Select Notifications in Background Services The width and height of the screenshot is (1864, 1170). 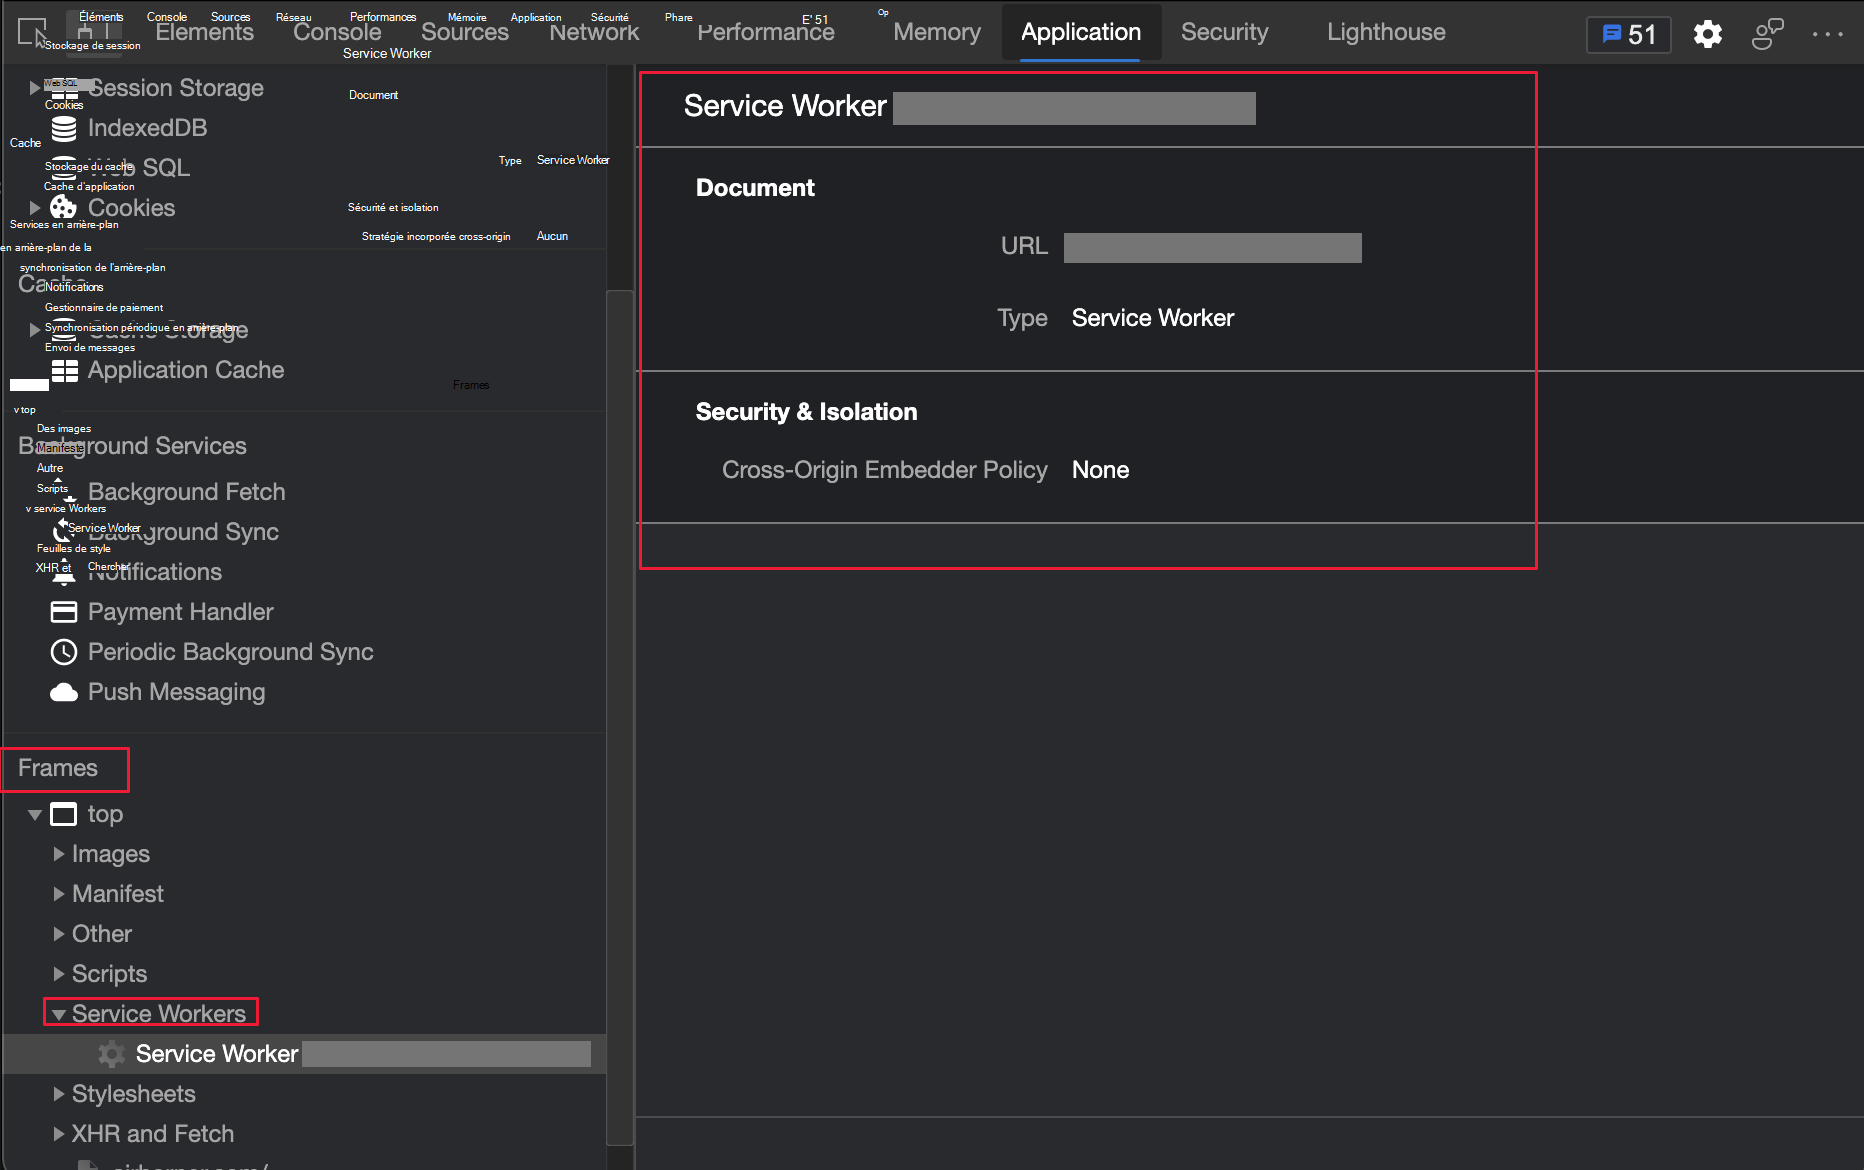point(155,572)
